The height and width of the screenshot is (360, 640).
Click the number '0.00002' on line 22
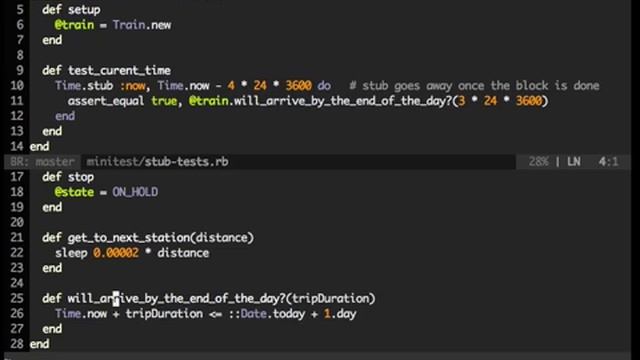pos(116,253)
